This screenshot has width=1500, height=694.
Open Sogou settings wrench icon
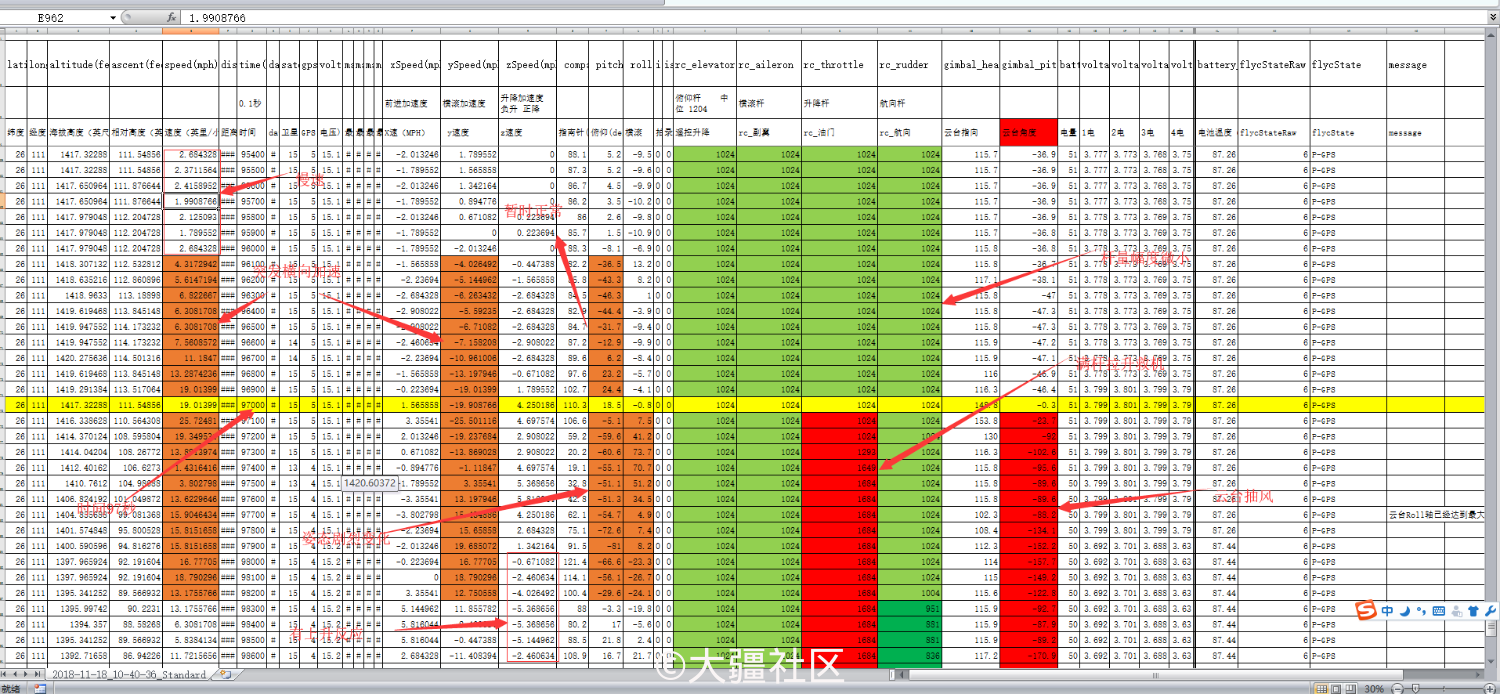(1488, 611)
